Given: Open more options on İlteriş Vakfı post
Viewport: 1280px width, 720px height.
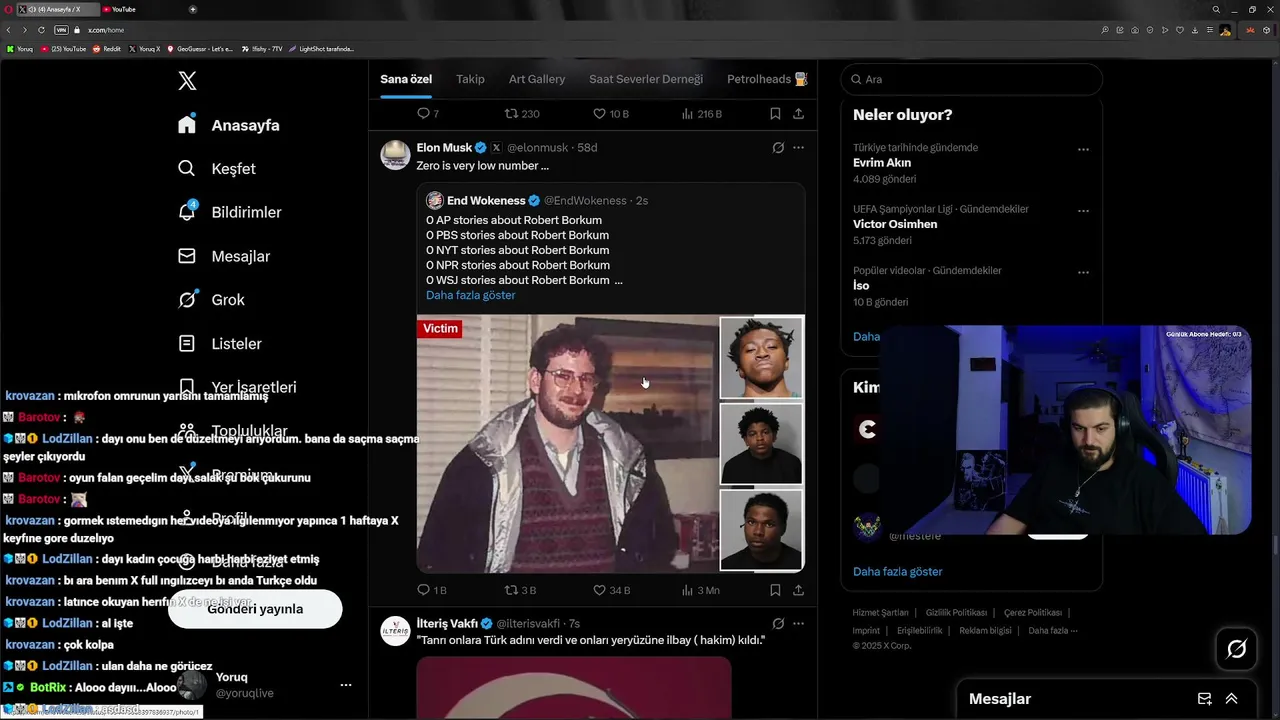Looking at the screenshot, I should pos(798,623).
